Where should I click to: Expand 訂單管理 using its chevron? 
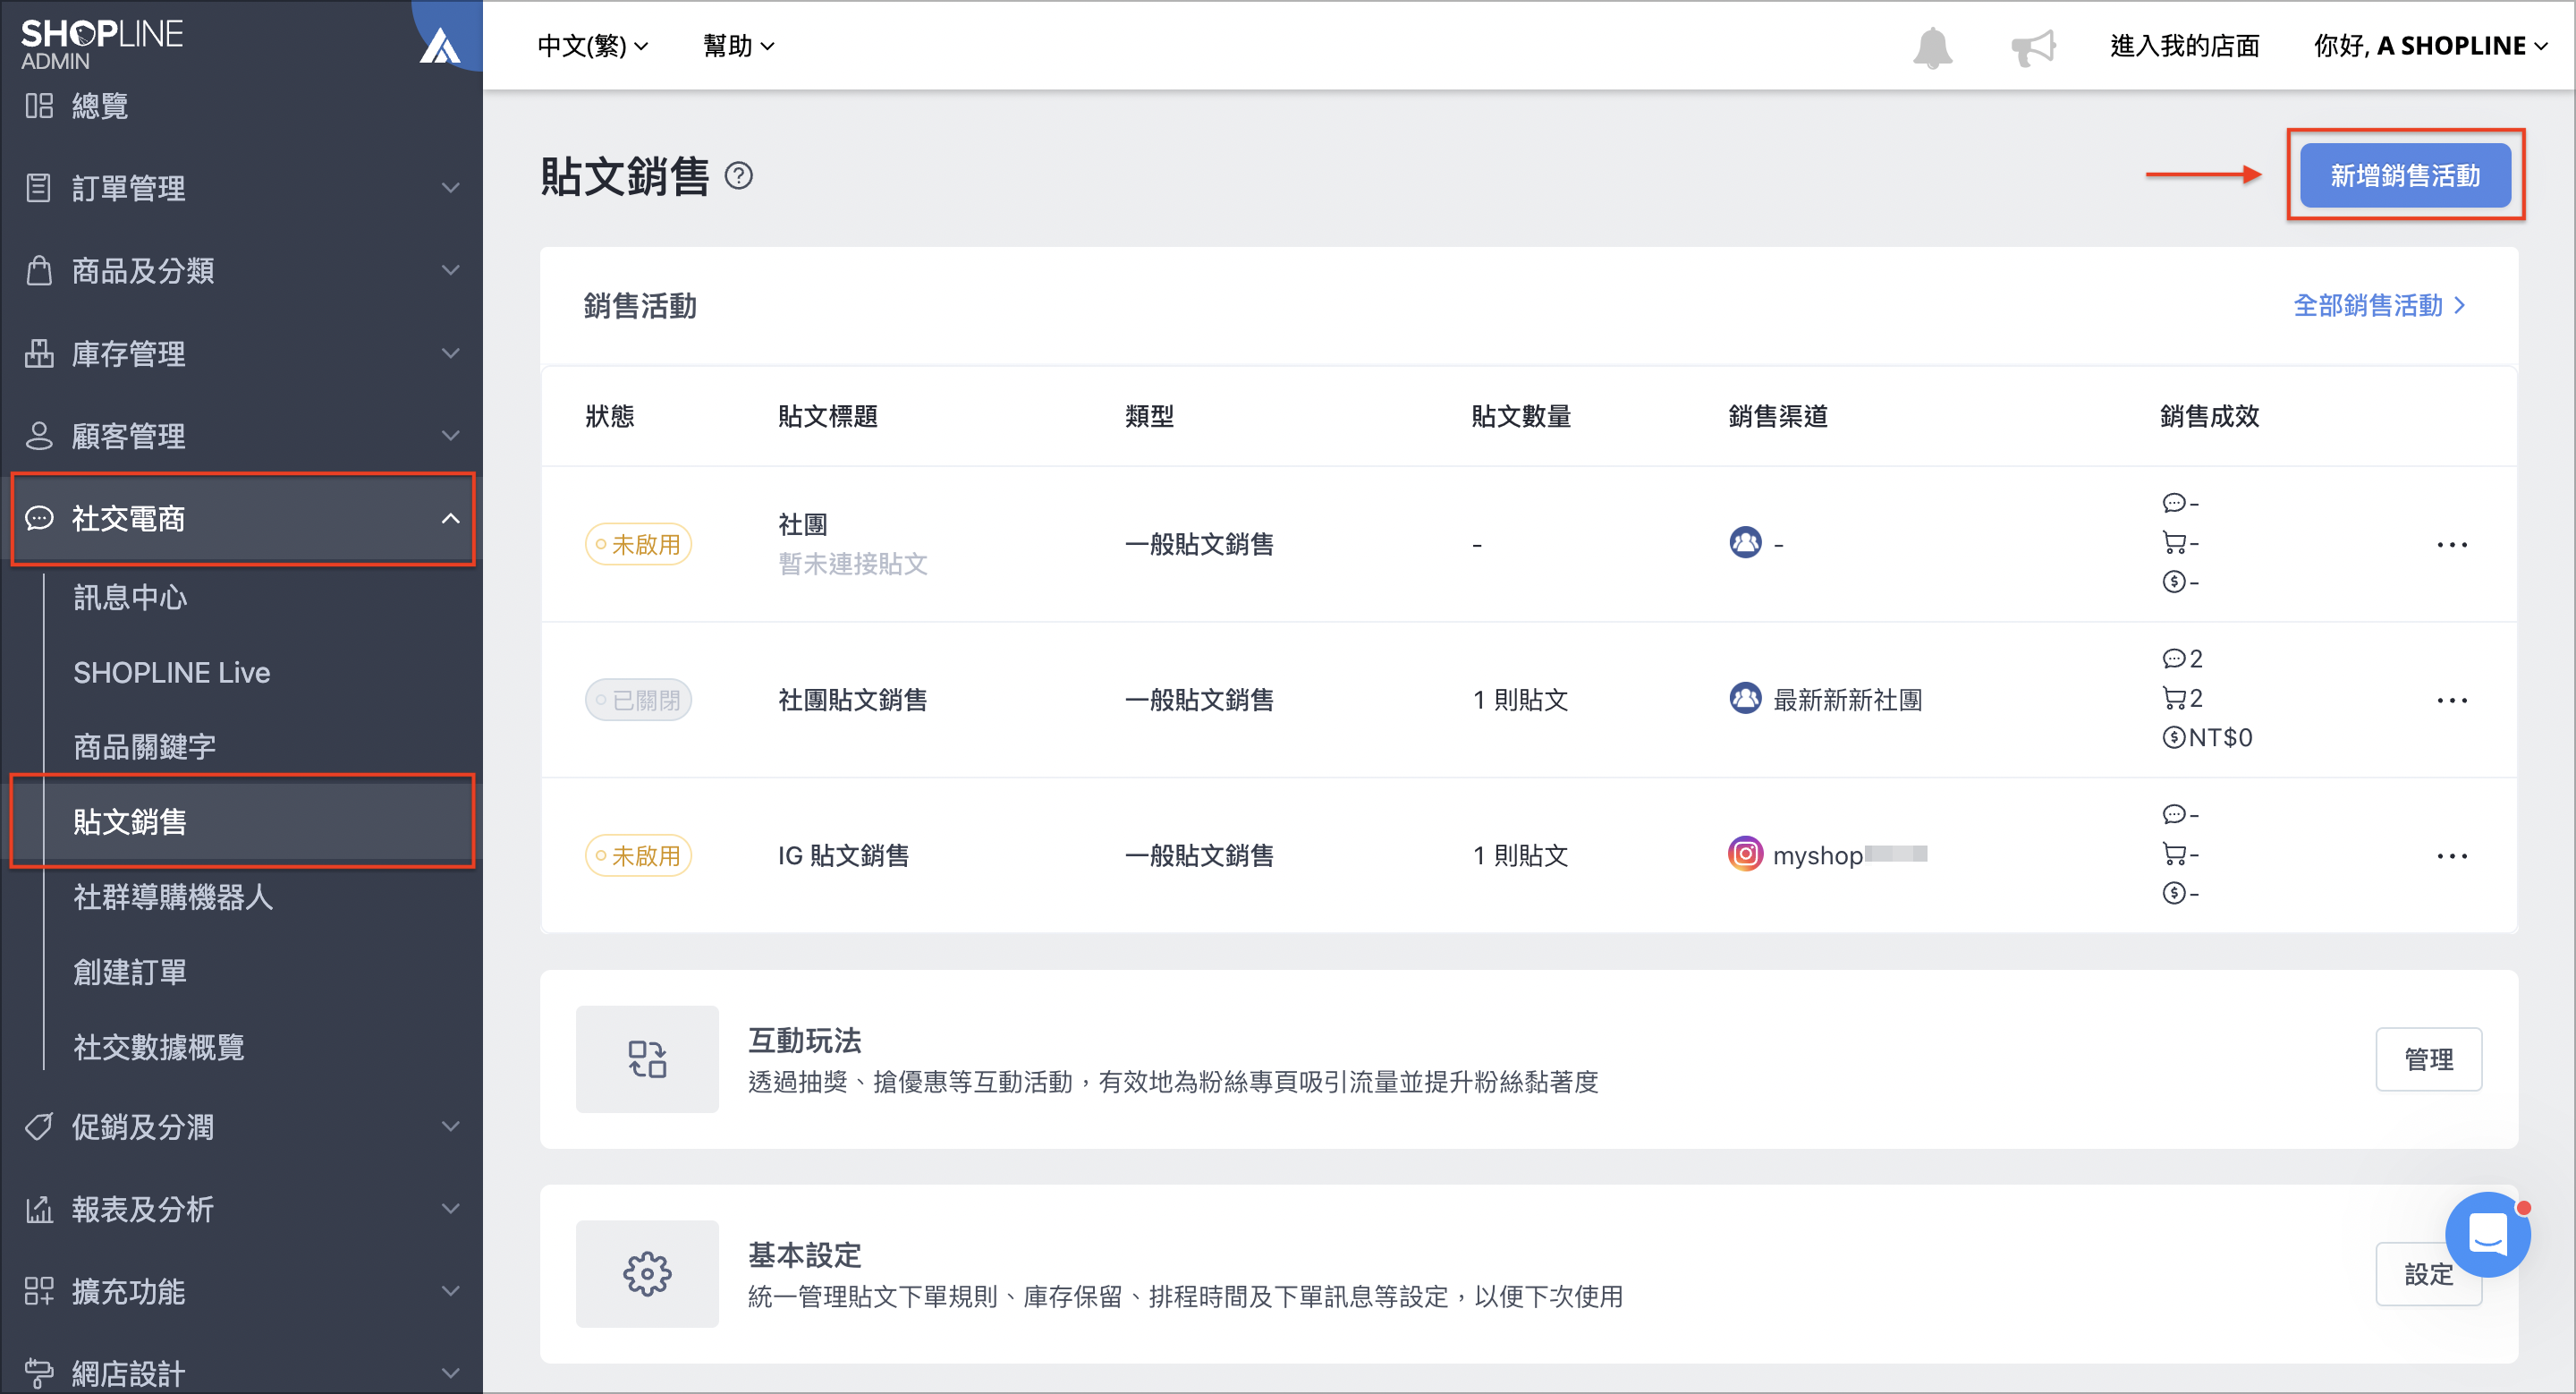click(451, 187)
